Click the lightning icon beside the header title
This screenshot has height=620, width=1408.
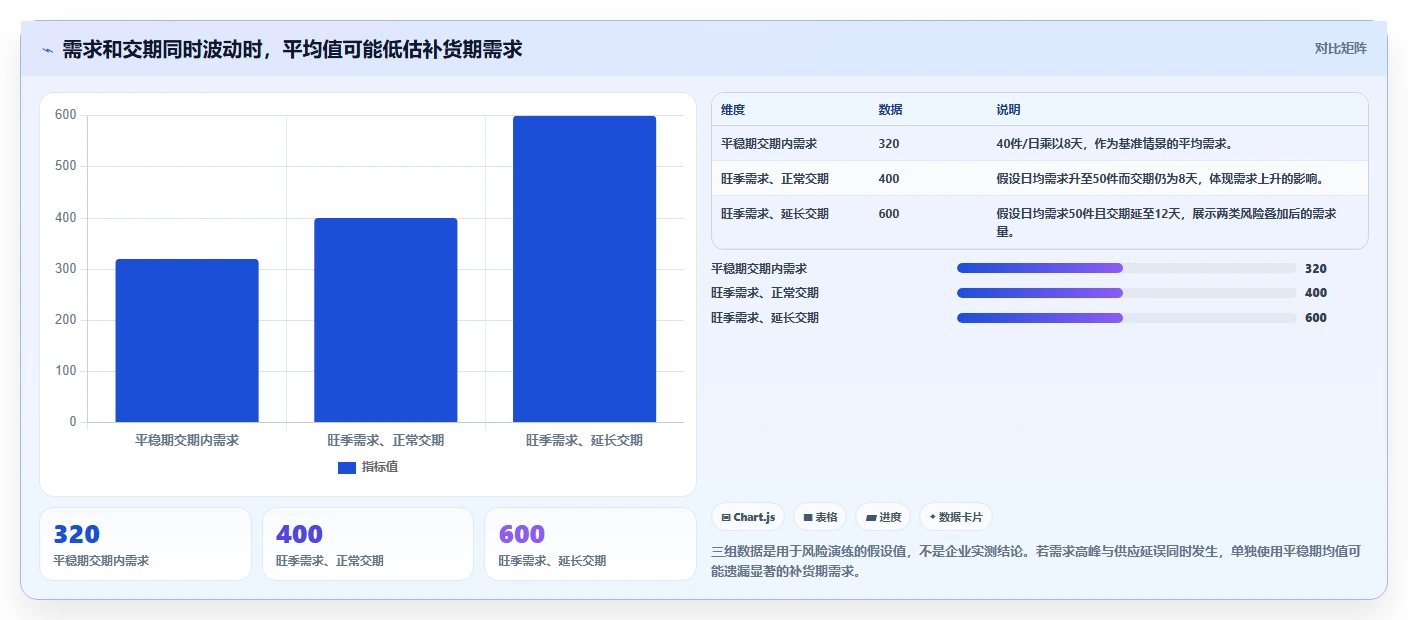48,49
